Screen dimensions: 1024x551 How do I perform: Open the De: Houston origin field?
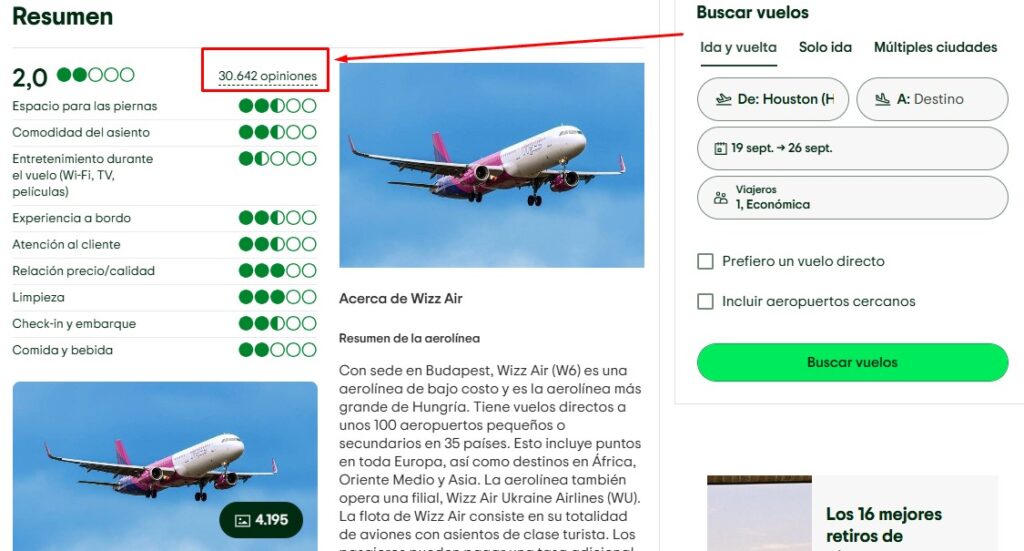pos(773,99)
